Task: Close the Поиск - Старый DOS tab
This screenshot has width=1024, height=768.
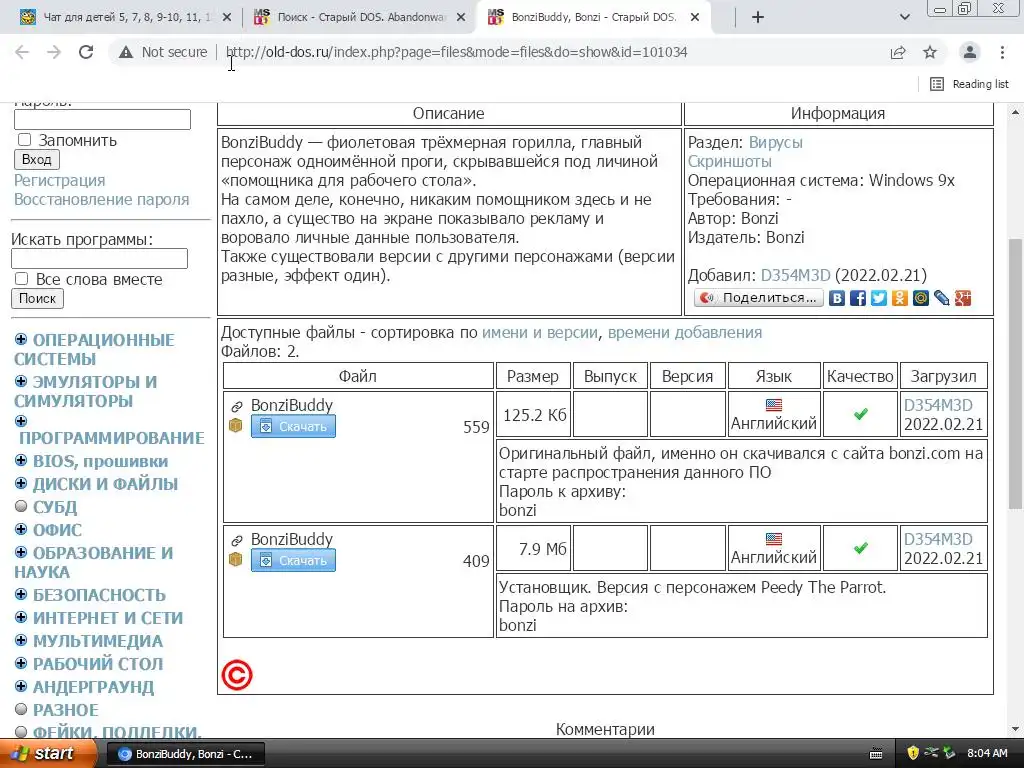Action: click(461, 18)
